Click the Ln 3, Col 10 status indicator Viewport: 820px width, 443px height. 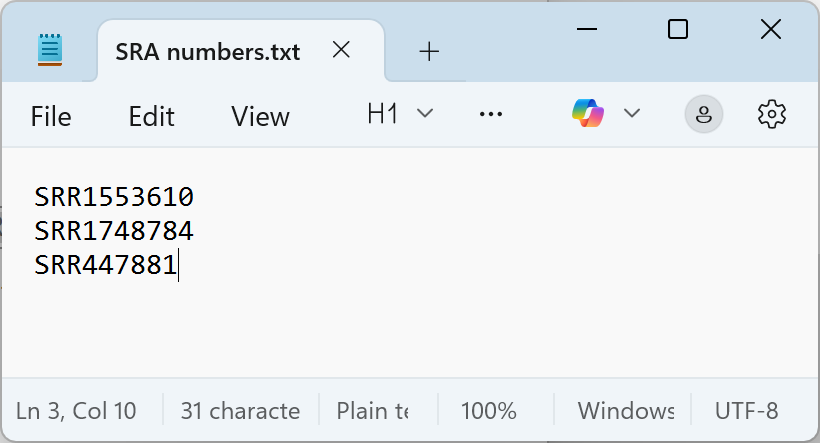(76, 410)
